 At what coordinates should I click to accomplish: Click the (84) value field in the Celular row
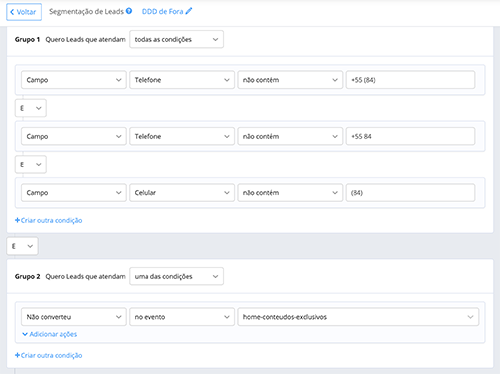[x=410, y=193]
